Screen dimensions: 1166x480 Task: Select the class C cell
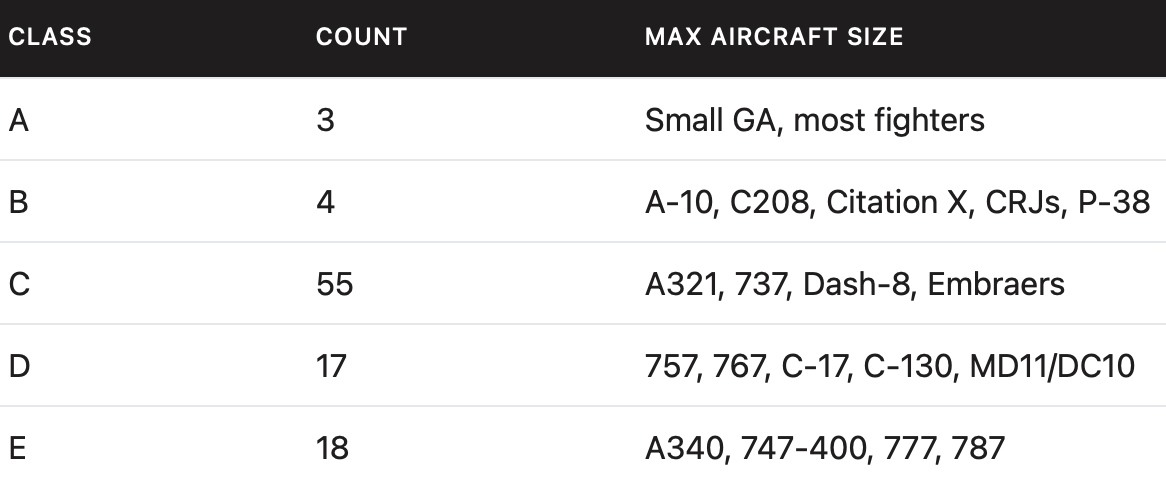19,285
